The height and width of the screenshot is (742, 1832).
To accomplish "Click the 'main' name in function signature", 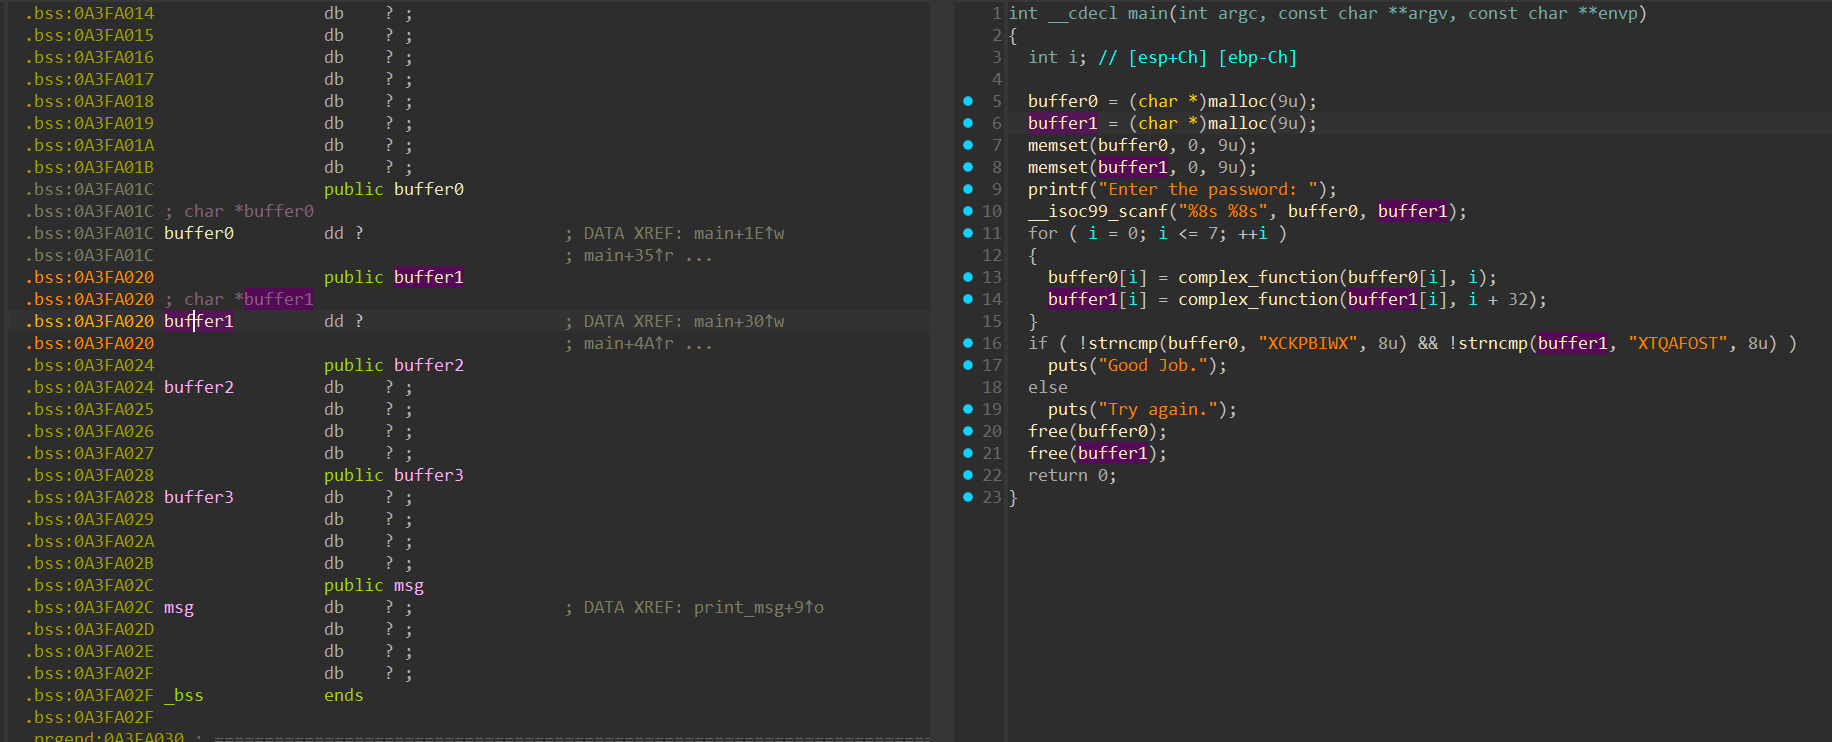I will pos(1148,13).
